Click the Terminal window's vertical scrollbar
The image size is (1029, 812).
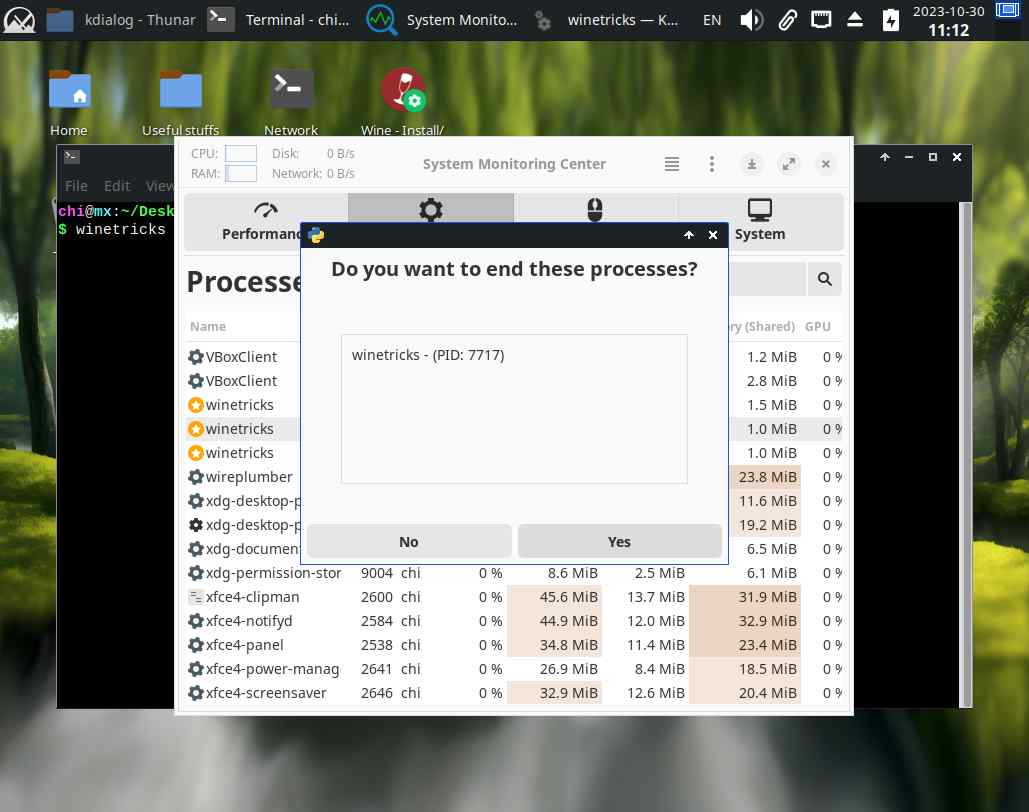click(965, 454)
